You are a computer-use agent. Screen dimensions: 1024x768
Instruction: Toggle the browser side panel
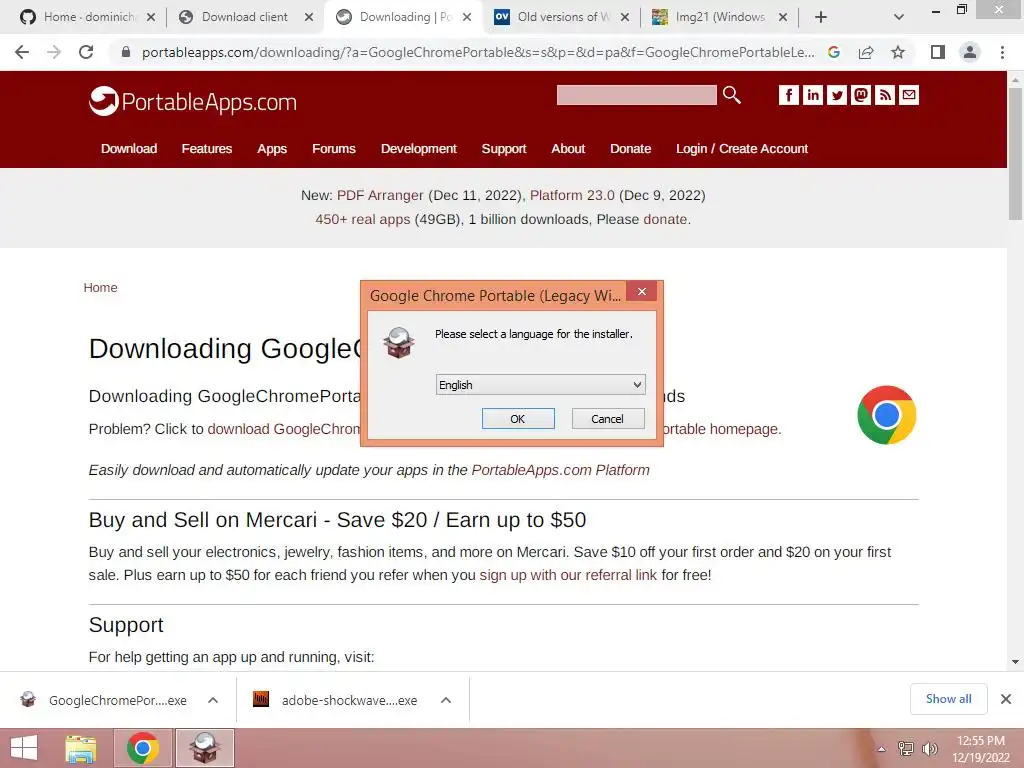938,52
